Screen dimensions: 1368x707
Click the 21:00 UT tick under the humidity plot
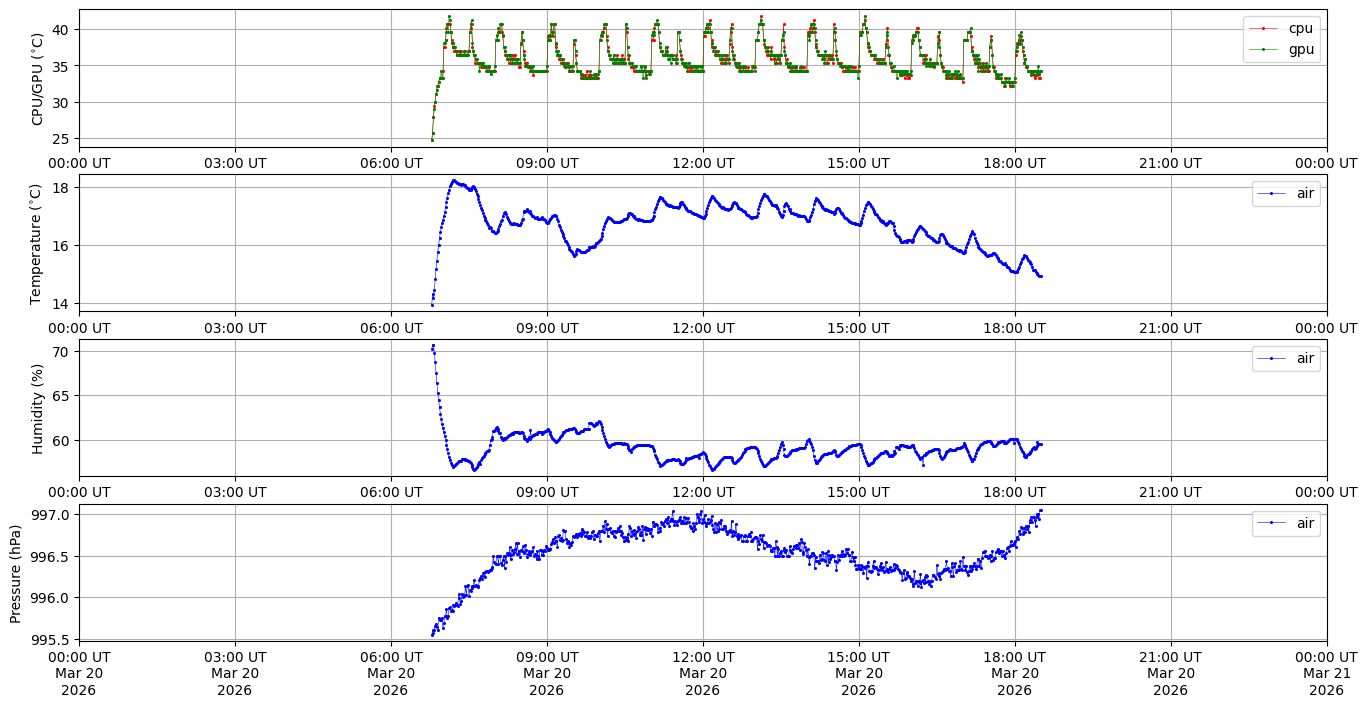click(x=1171, y=492)
